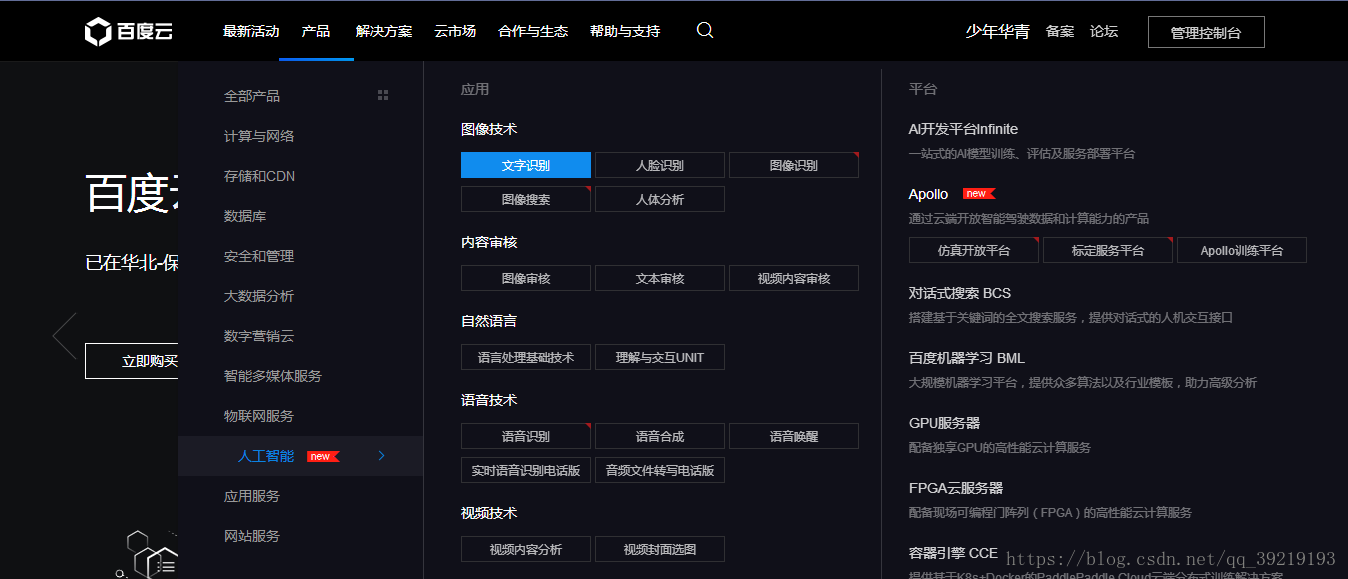Image resolution: width=1348 pixels, height=579 pixels.
Task: Open 百度机器学习 BML link
Action: (967, 358)
